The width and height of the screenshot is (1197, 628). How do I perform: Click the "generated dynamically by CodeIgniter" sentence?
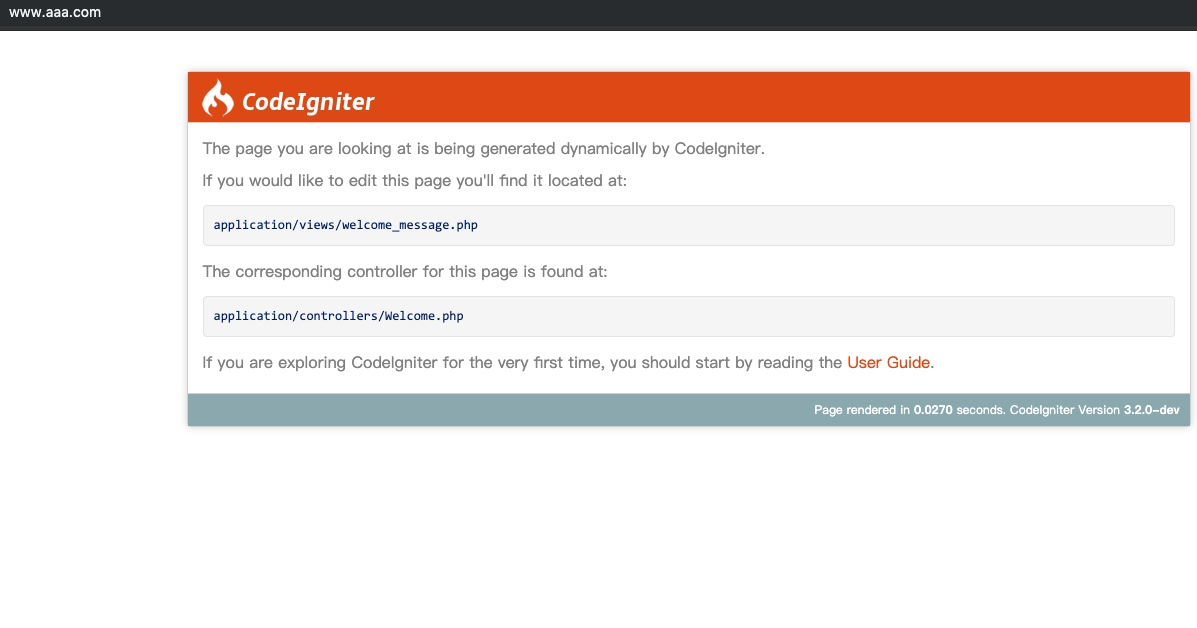click(x=483, y=149)
